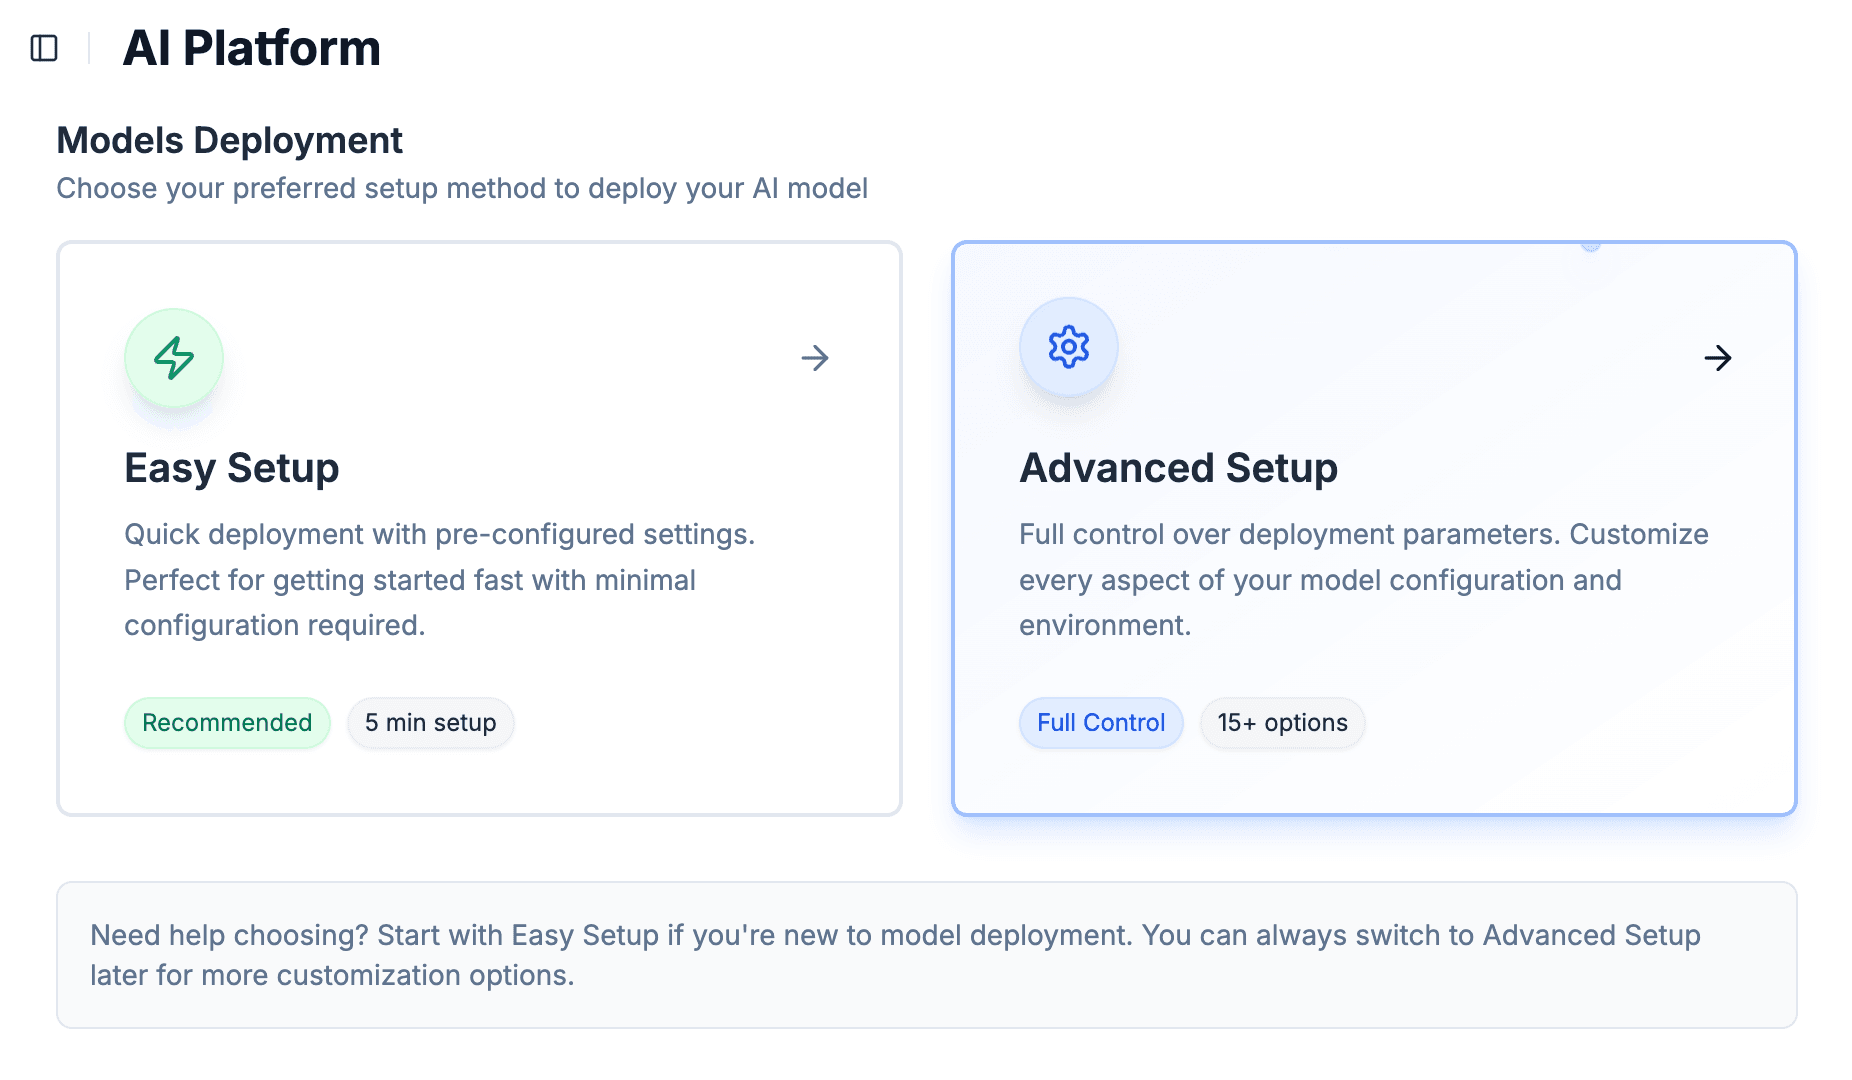
Task: Click the AI Platform title
Action: tap(251, 48)
